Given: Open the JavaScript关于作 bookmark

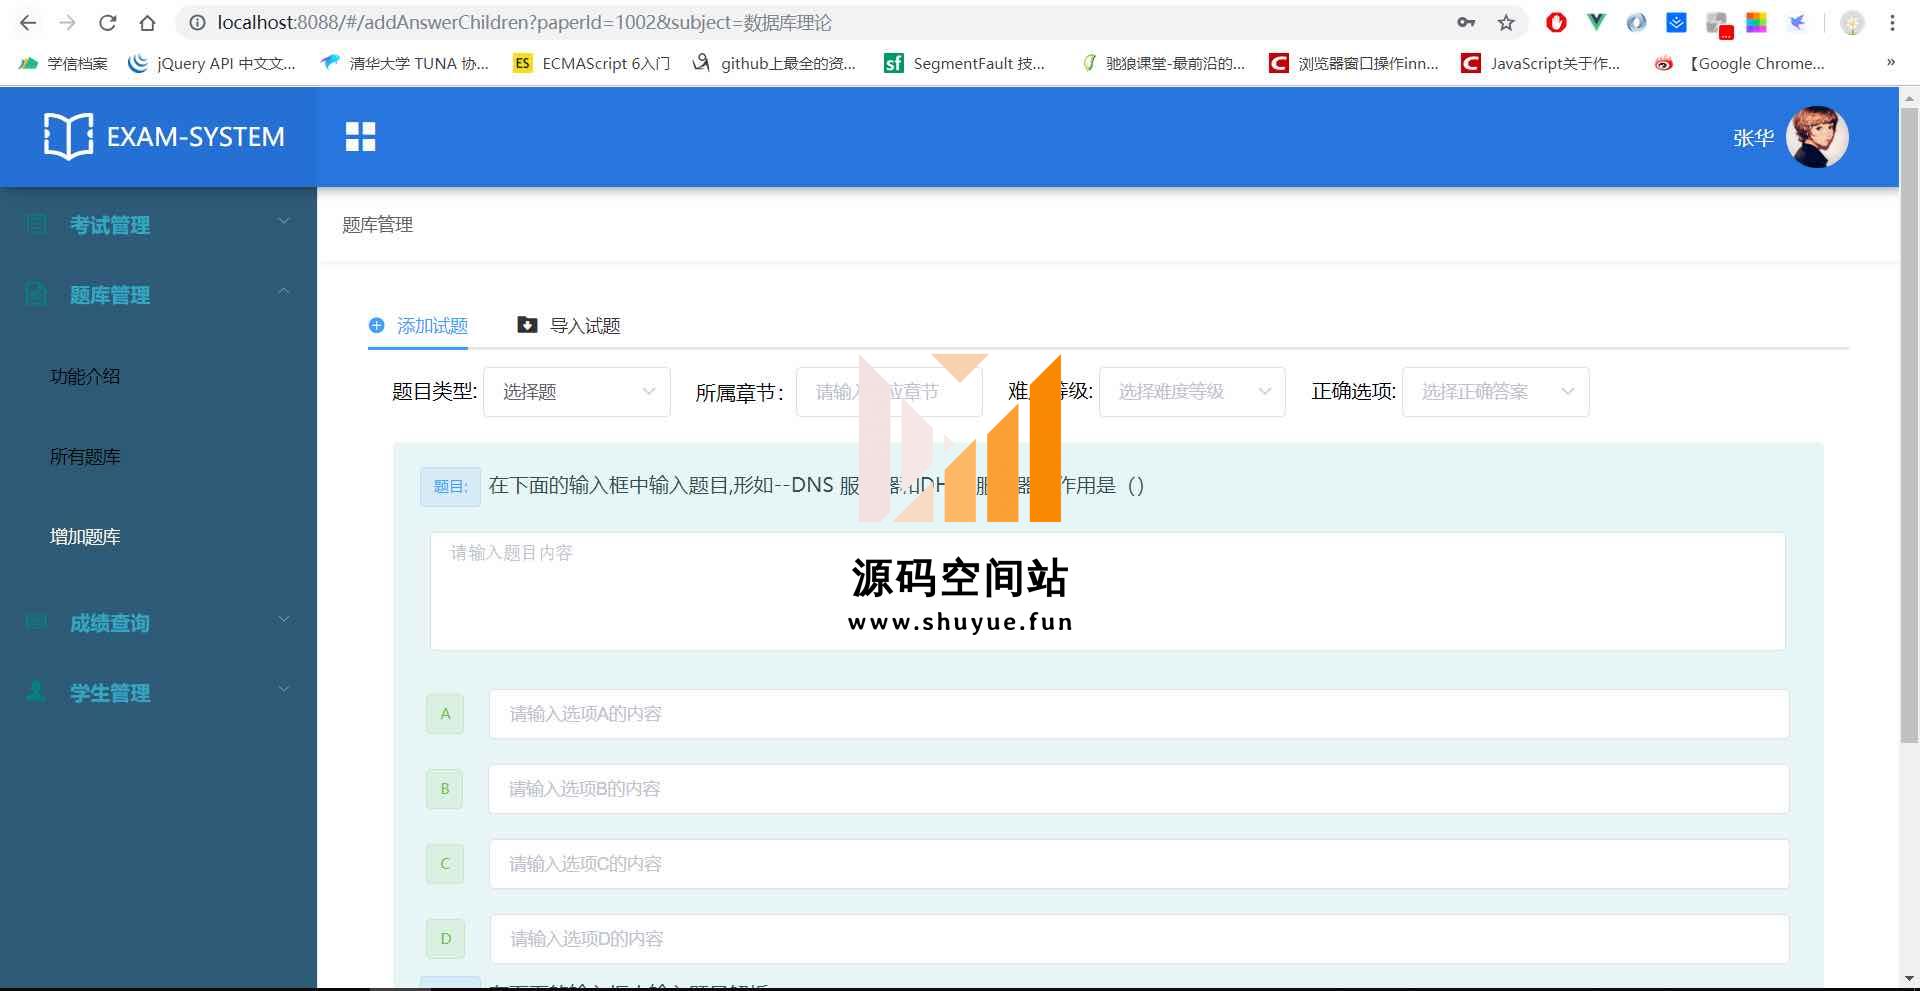Looking at the screenshot, I should (x=1541, y=63).
